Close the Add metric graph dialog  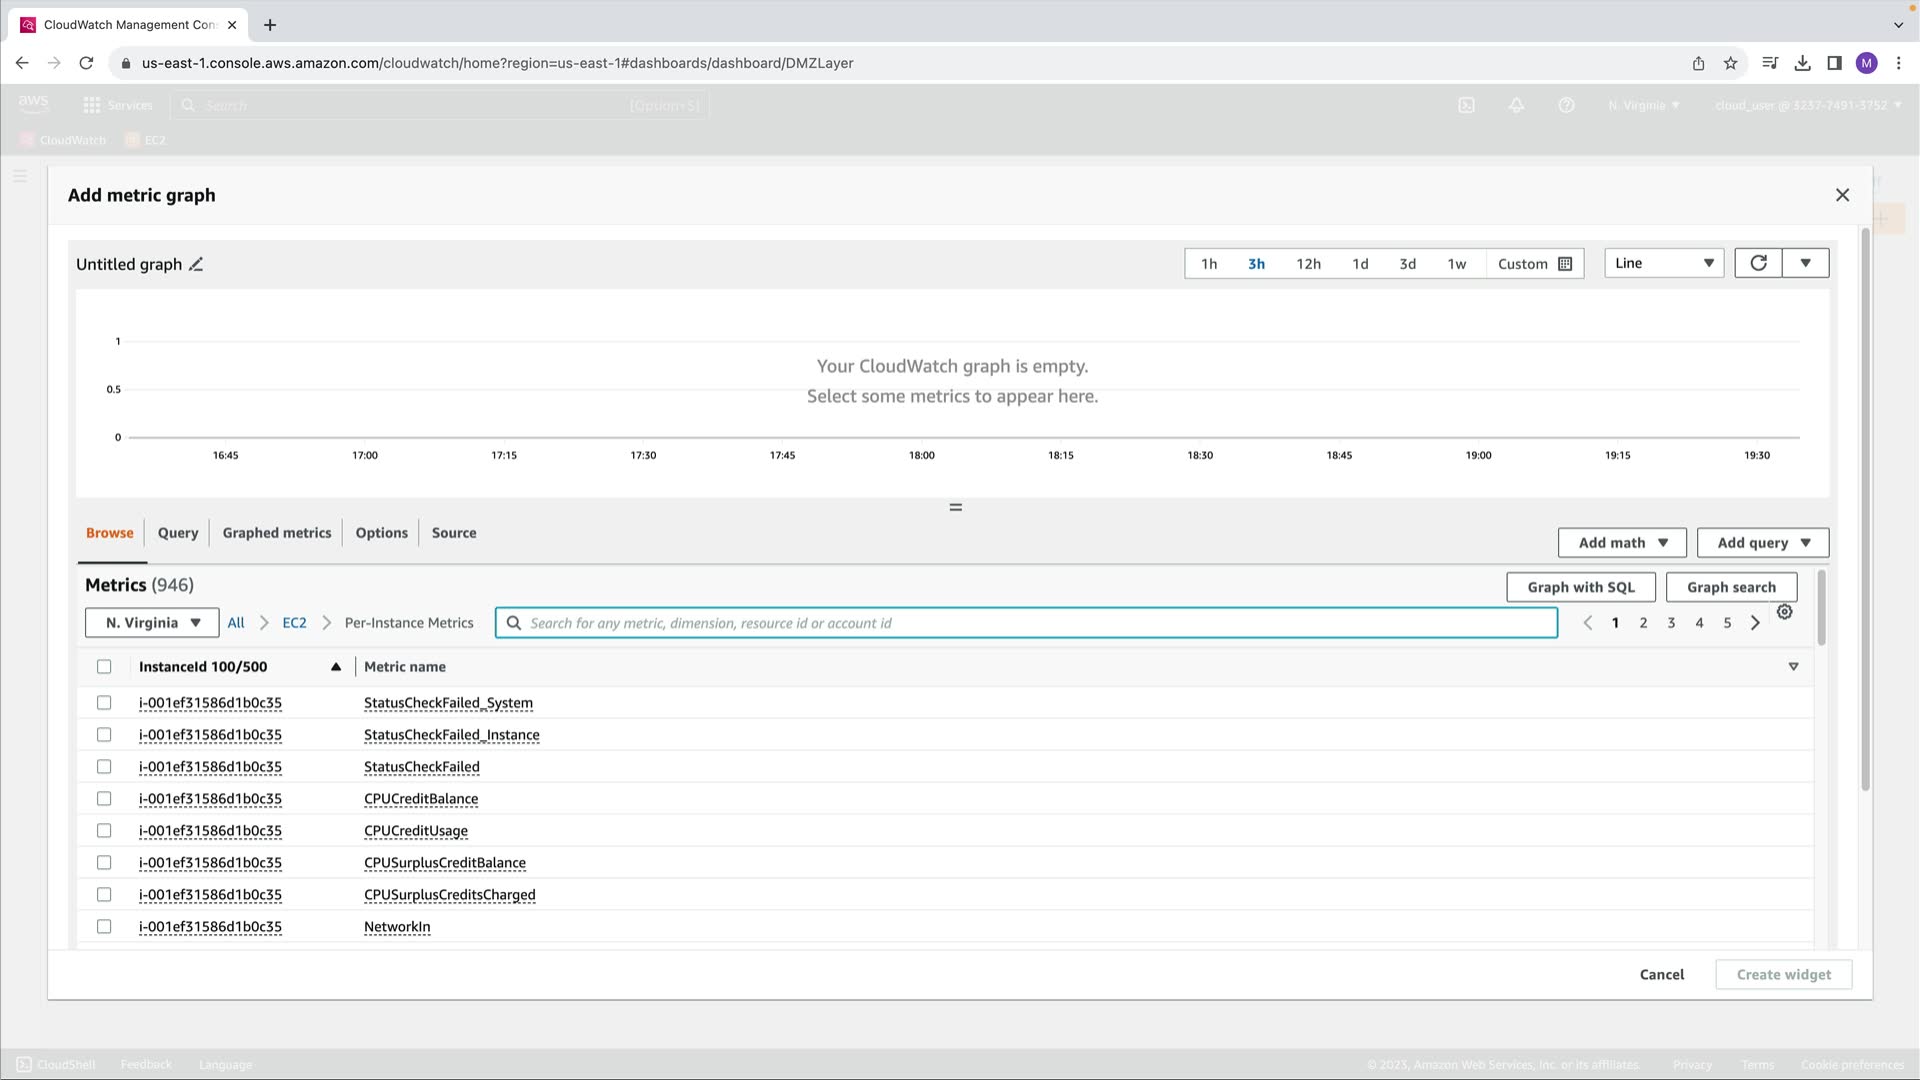point(1842,195)
